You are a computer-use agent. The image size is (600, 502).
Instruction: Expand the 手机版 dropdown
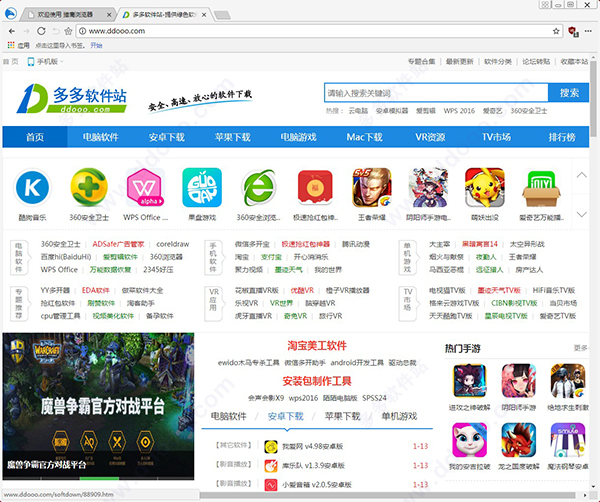point(45,62)
